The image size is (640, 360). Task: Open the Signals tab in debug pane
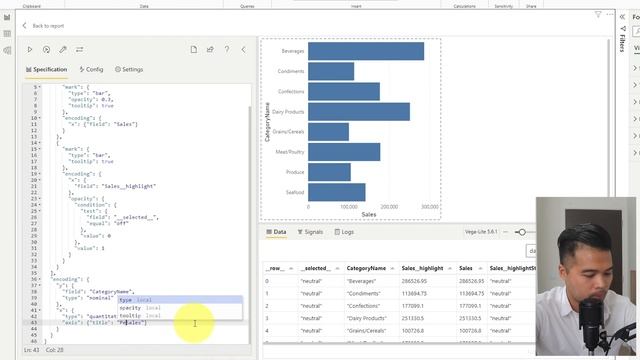pos(310,232)
